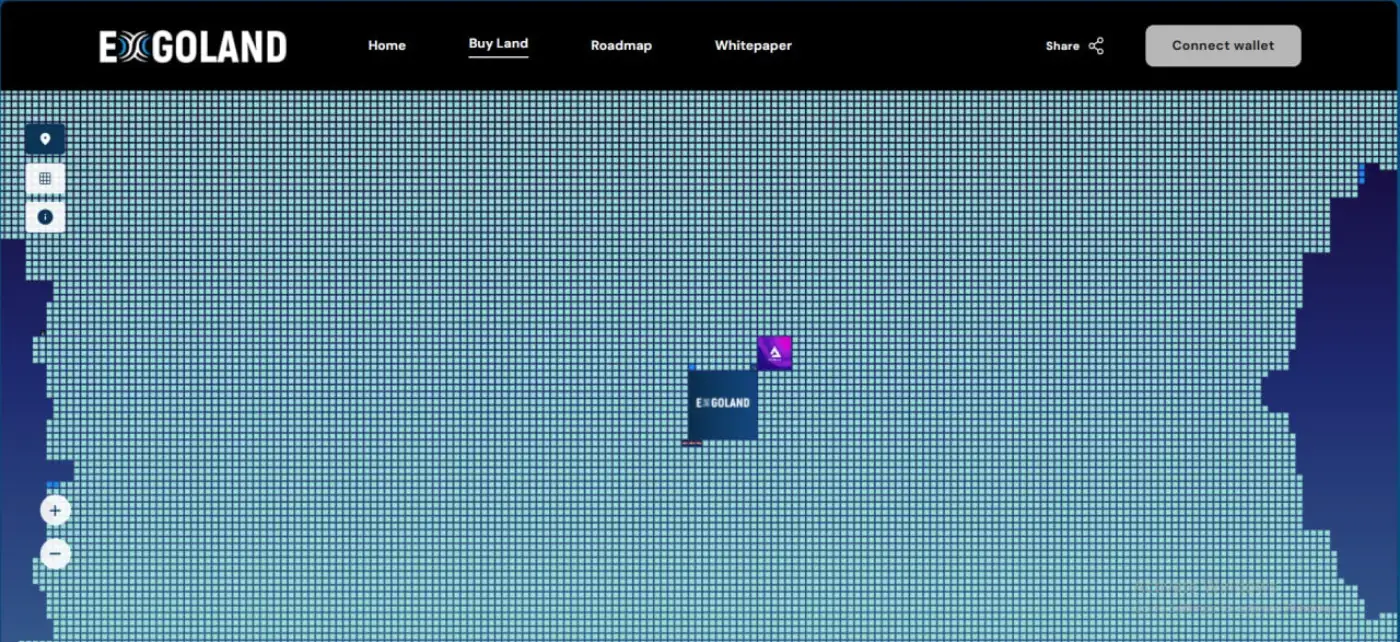The image size is (1400, 642).
Task: Toggle the grid view icon
Action: 45,179
